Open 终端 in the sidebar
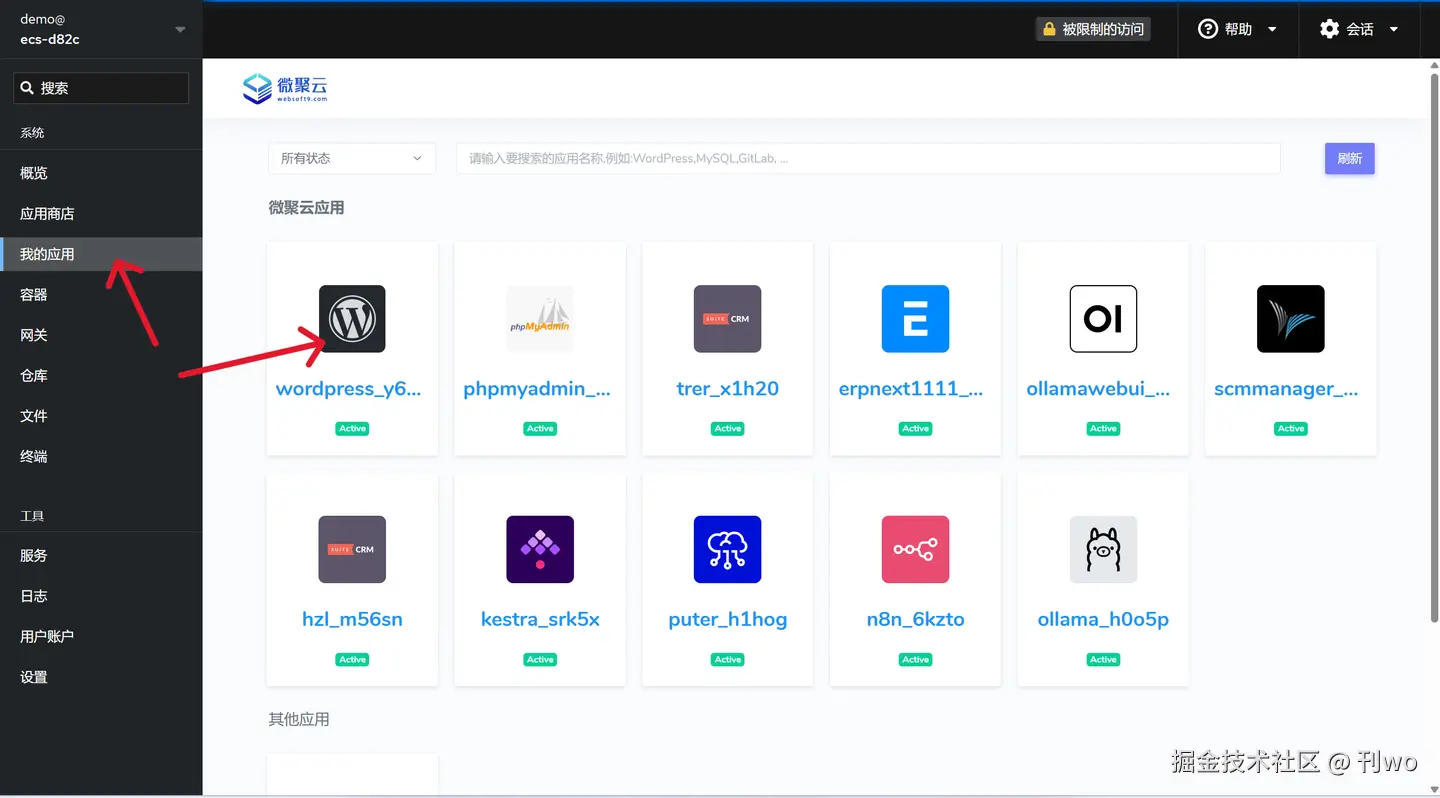Image resolution: width=1440 pixels, height=798 pixels. [x=101, y=456]
